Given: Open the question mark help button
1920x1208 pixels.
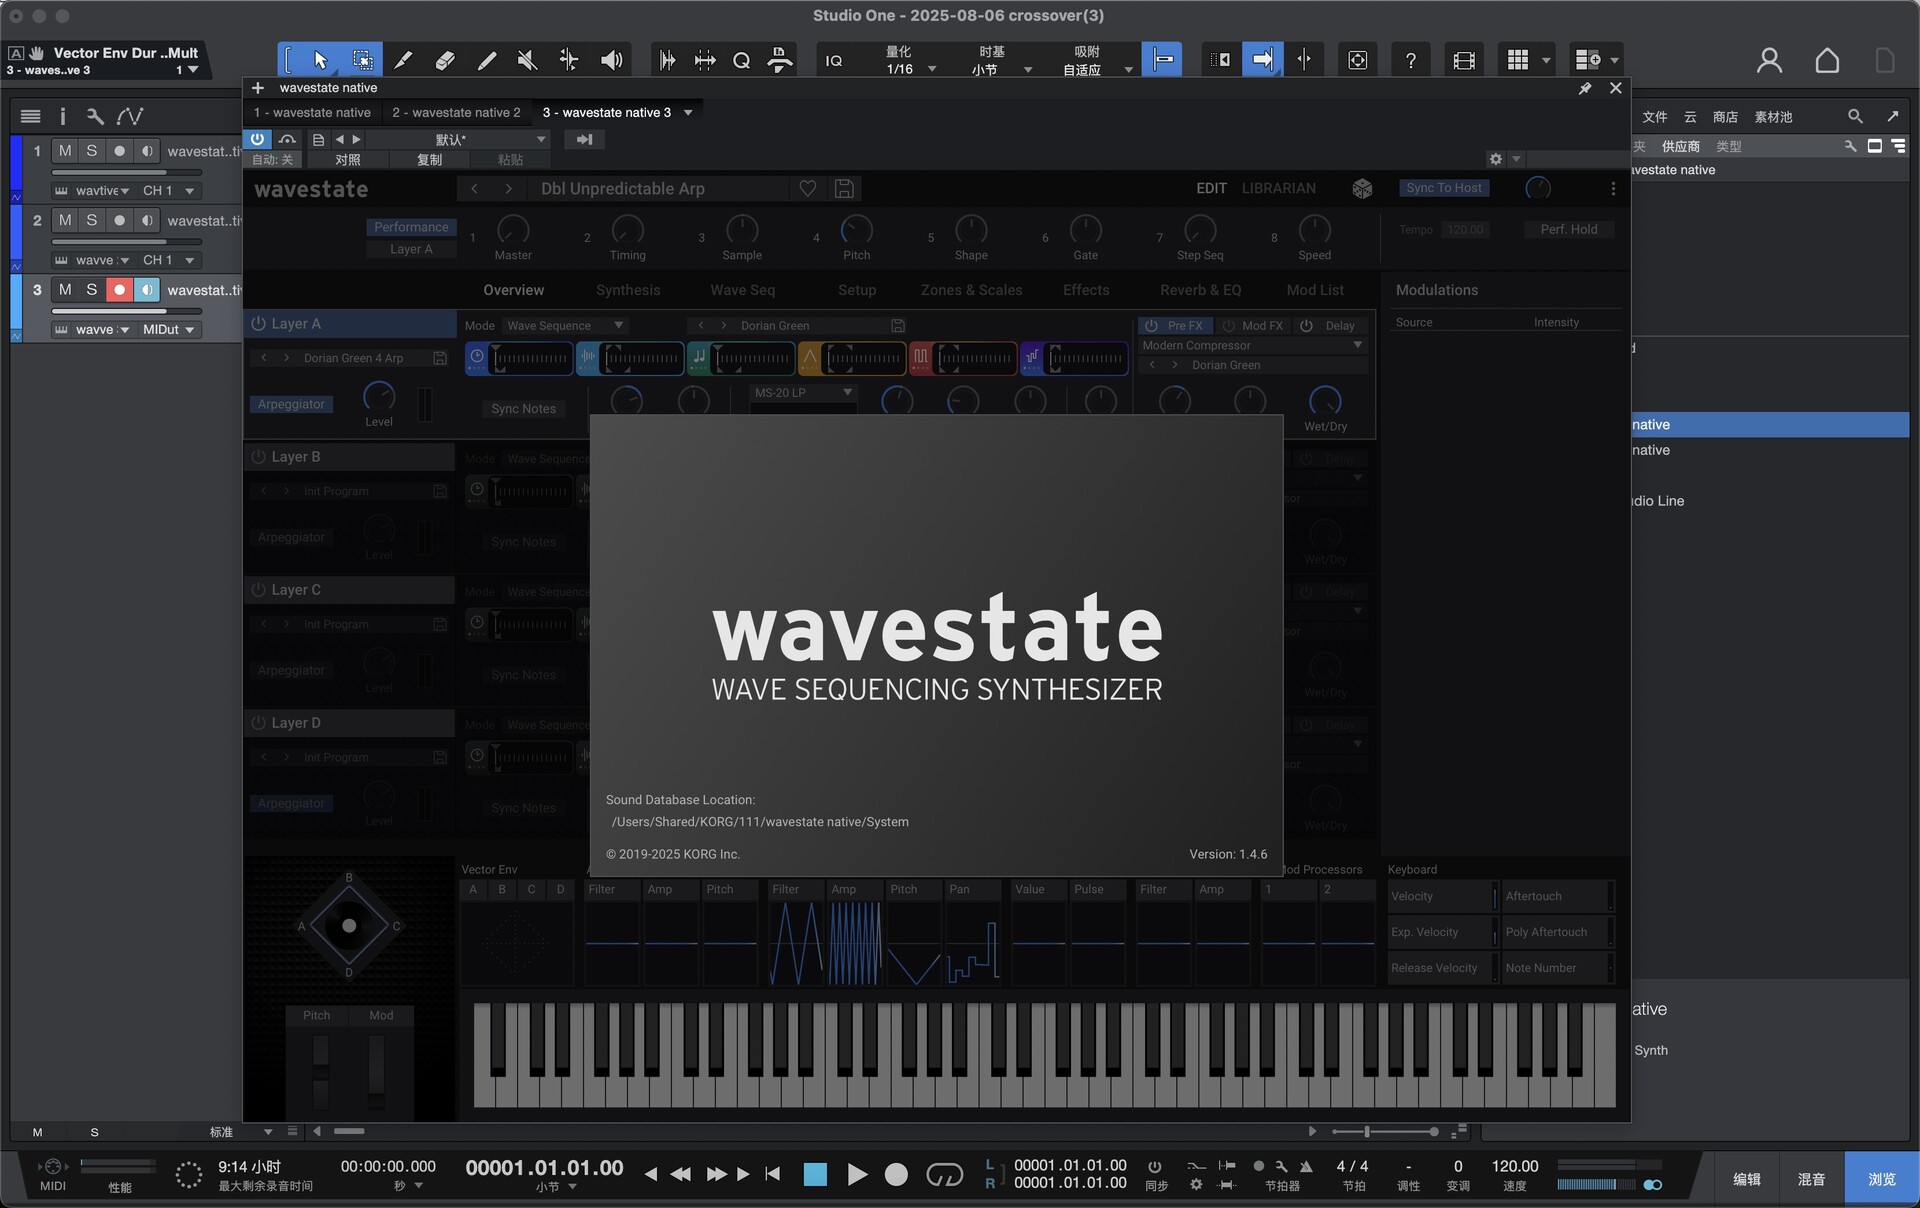Looking at the screenshot, I should pyautogui.click(x=1410, y=61).
